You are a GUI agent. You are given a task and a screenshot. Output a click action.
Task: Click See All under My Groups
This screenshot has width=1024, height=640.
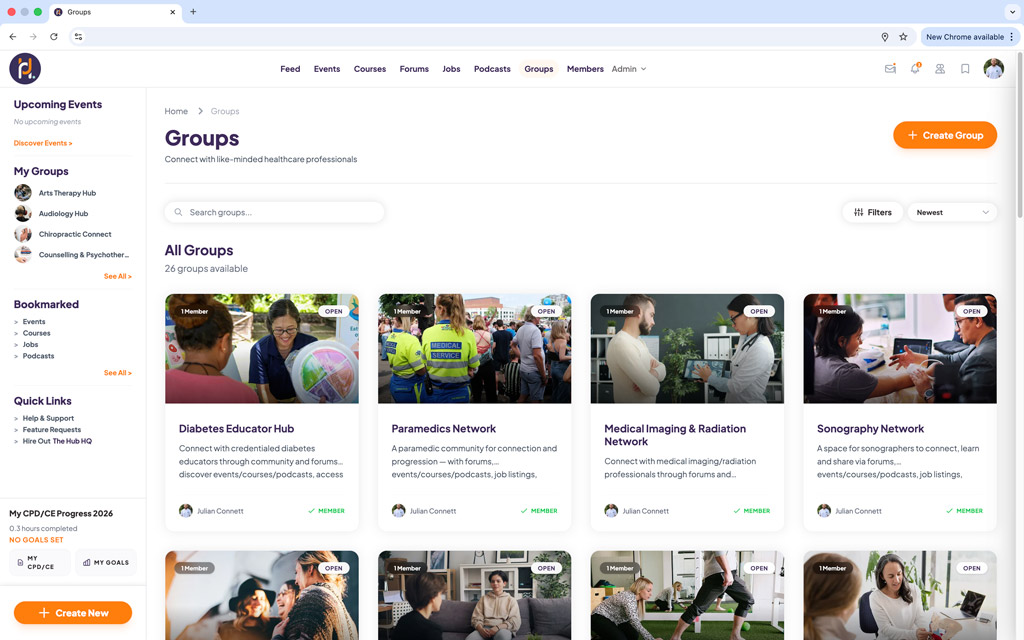(x=118, y=276)
